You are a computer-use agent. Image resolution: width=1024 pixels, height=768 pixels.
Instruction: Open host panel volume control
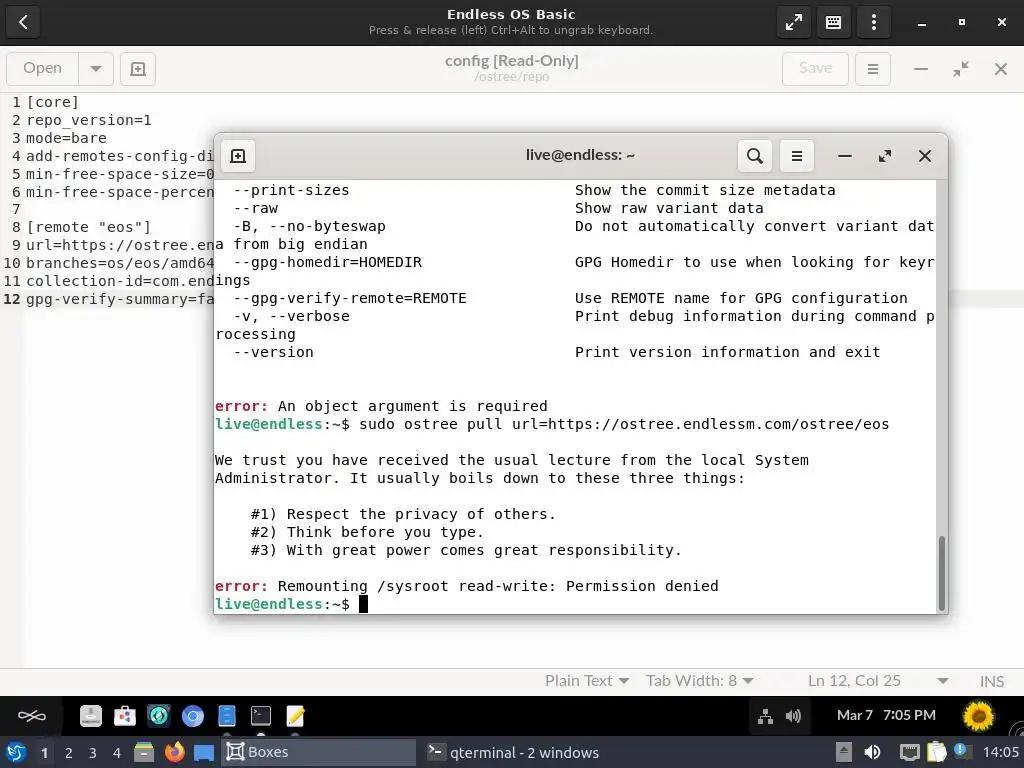tap(872, 752)
